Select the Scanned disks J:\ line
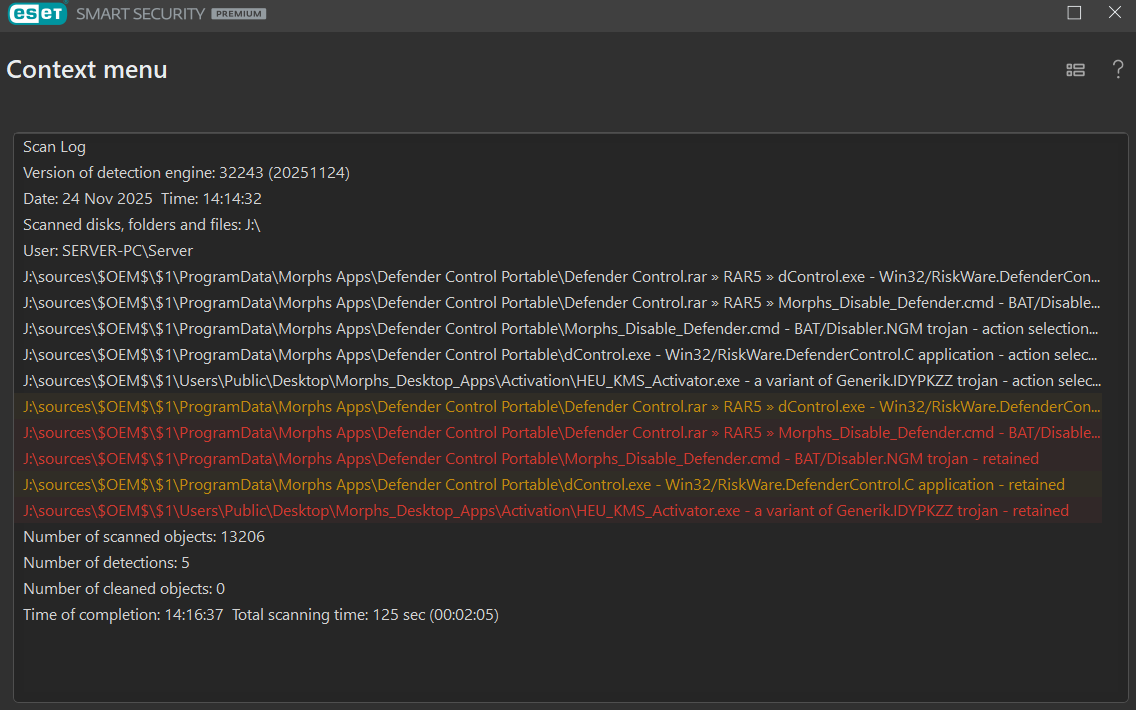1136x710 pixels. pos(141,225)
